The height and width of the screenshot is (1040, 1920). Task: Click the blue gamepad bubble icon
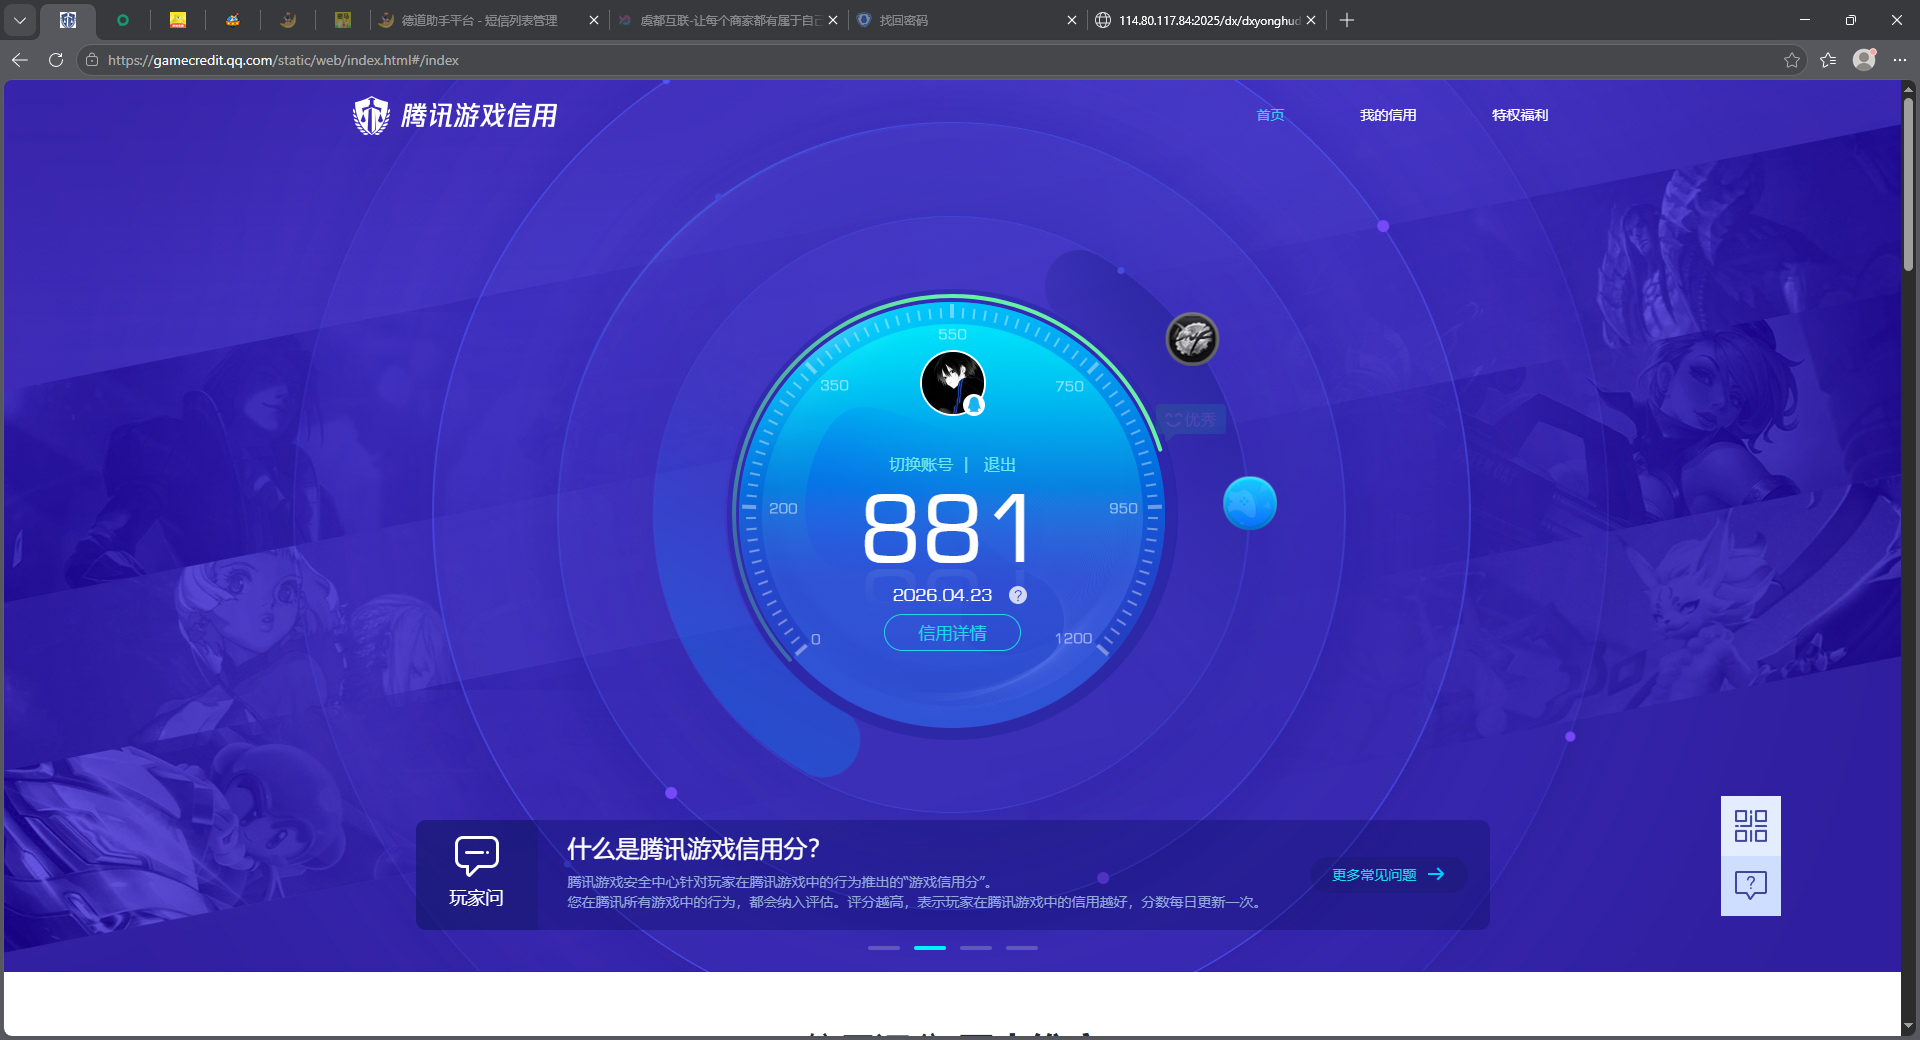[1250, 503]
